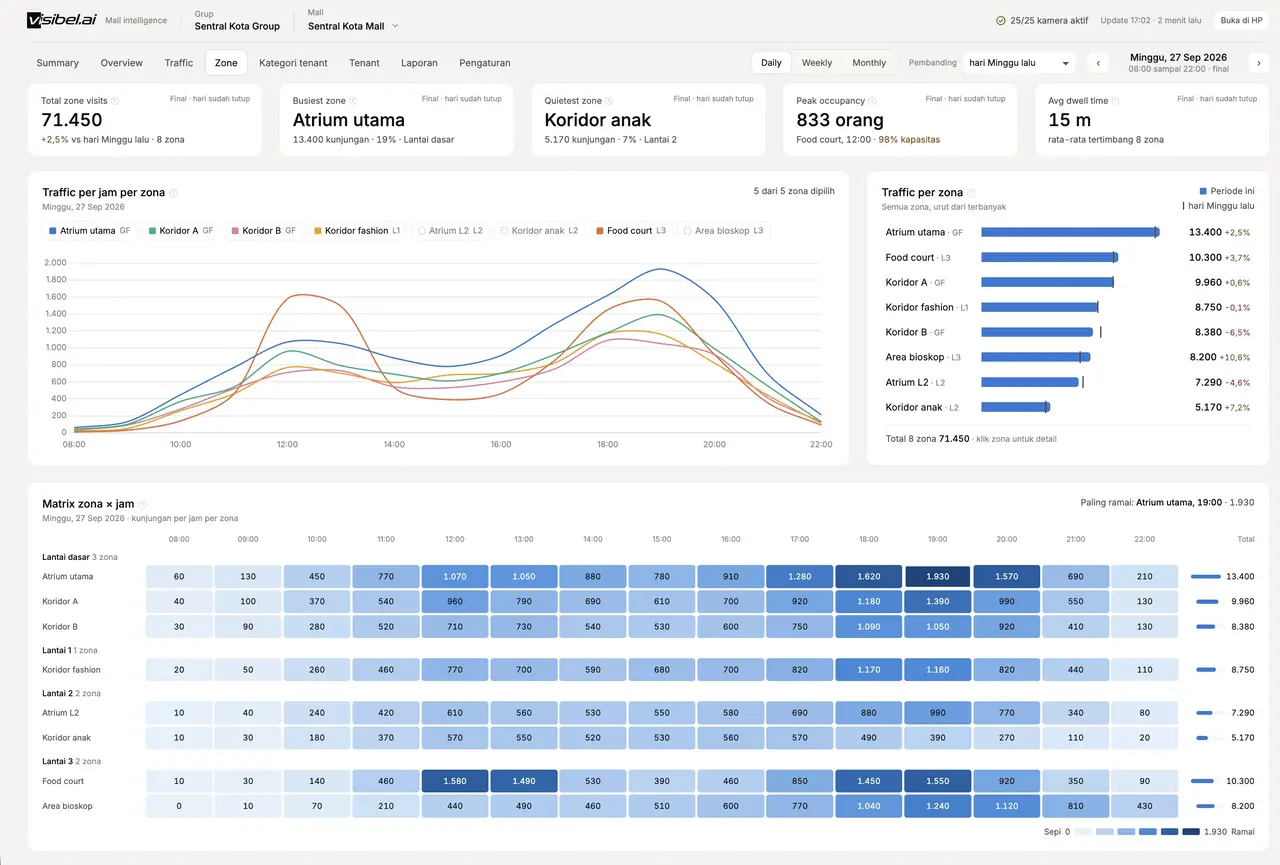Enable Koridor anak series in chart legend
Screen dimensions: 1280x865
[x=539, y=231]
